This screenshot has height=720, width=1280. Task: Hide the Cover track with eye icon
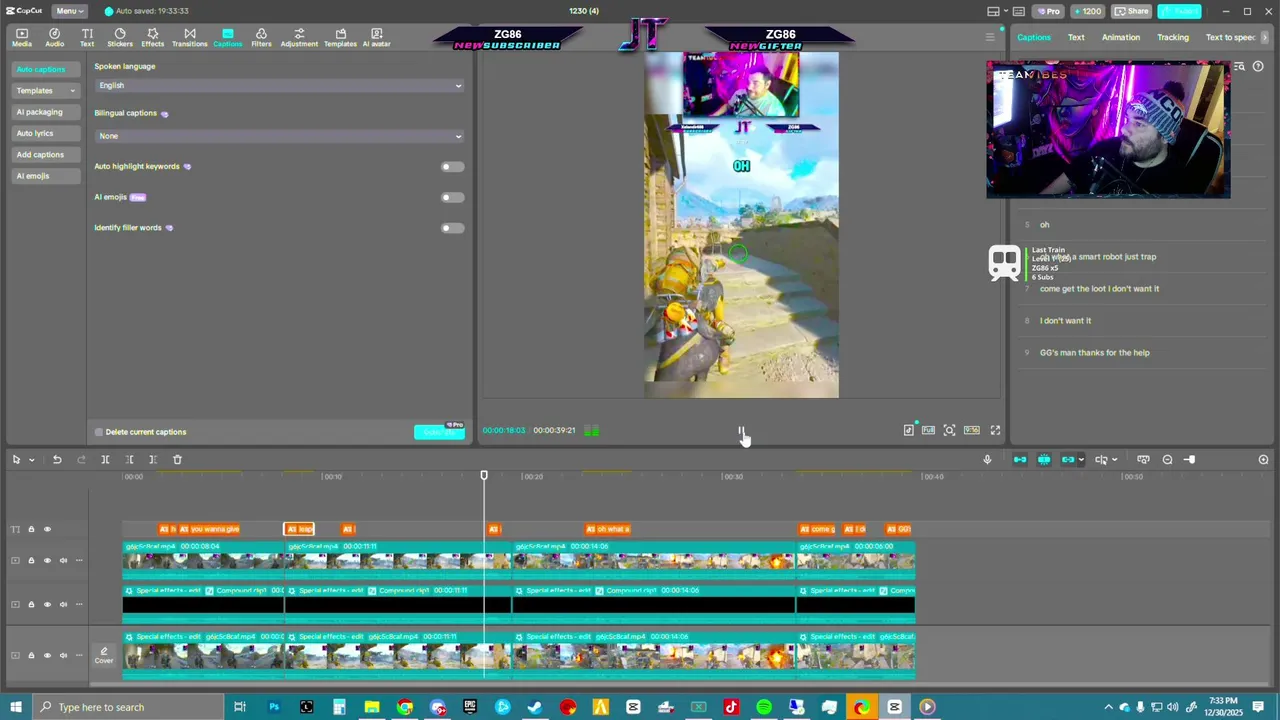click(x=47, y=656)
